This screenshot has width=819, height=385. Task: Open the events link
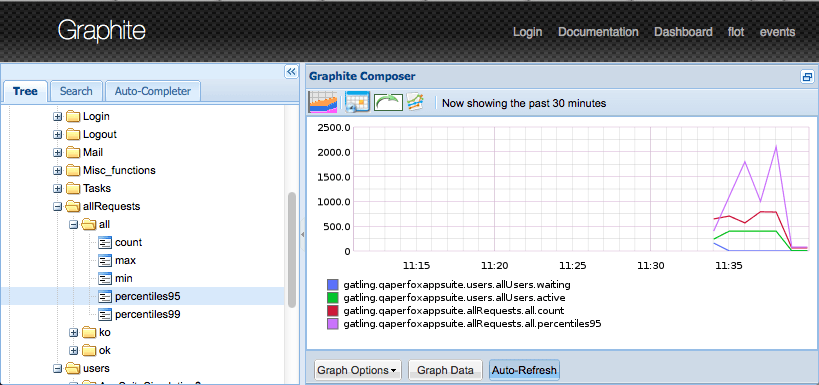pos(778,32)
